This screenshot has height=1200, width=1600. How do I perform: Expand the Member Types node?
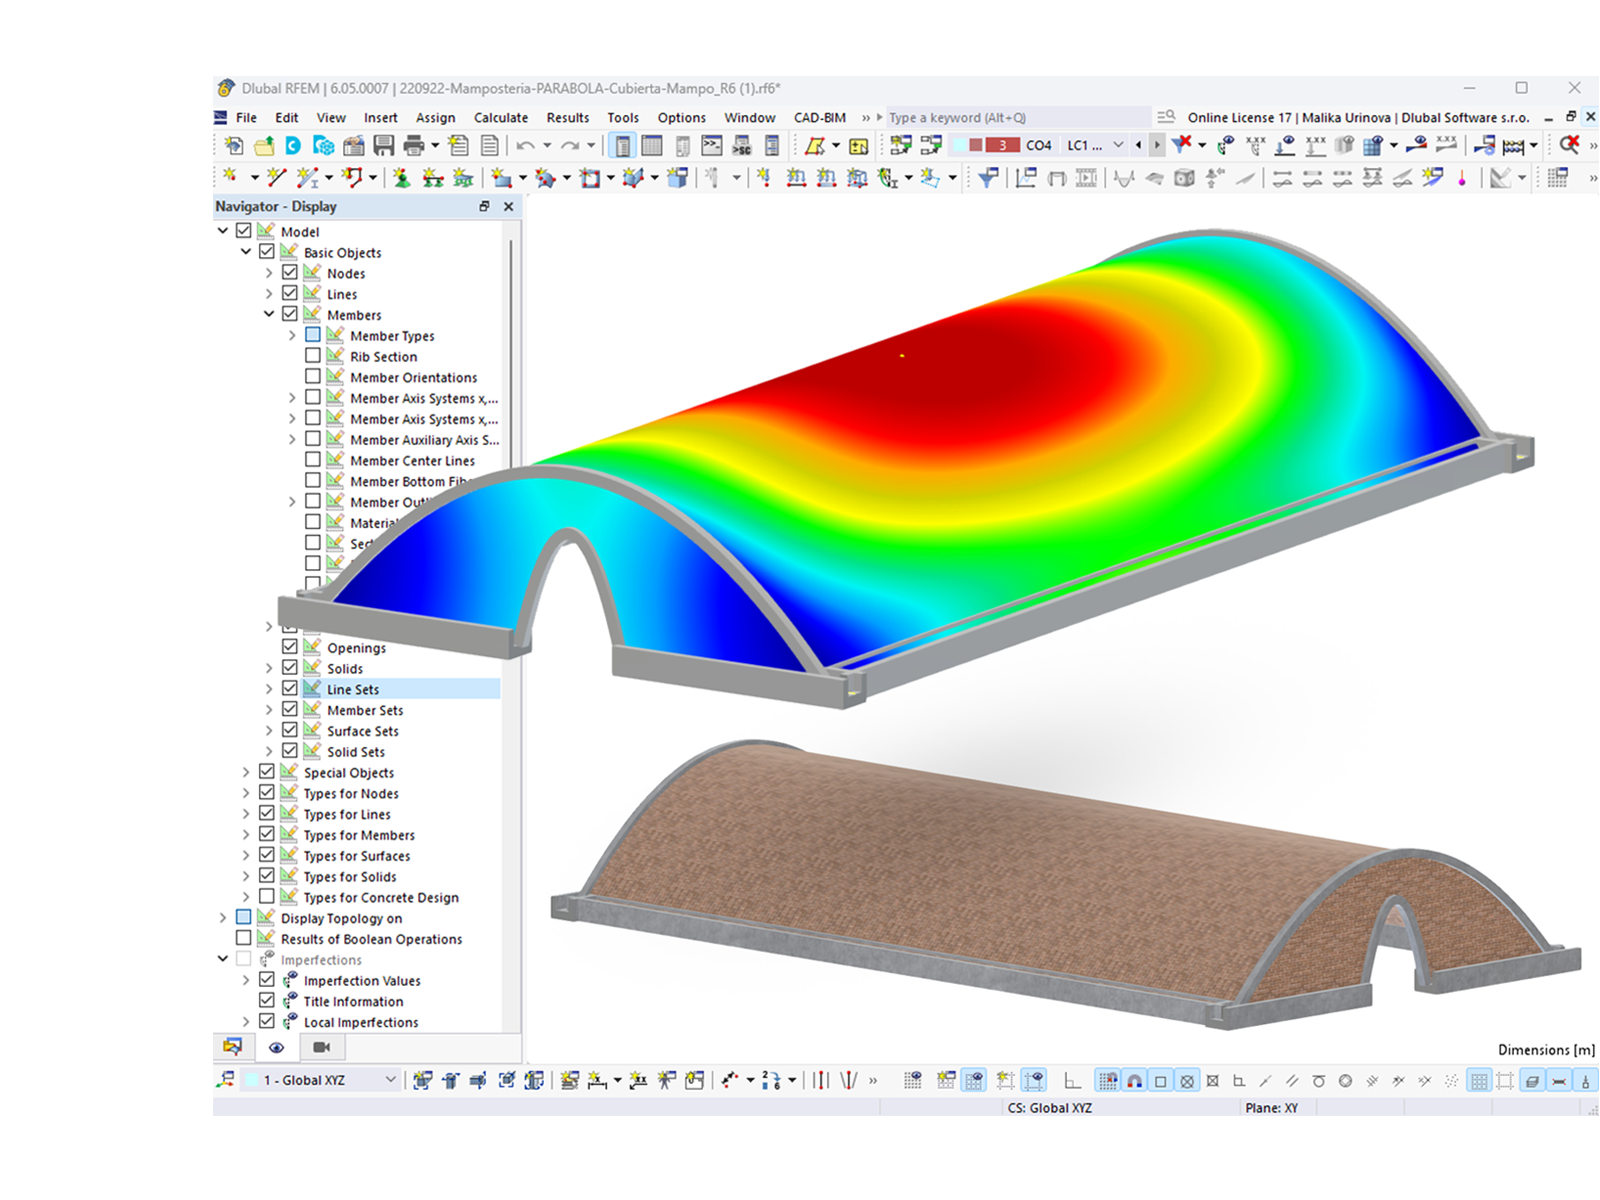tap(292, 335)
